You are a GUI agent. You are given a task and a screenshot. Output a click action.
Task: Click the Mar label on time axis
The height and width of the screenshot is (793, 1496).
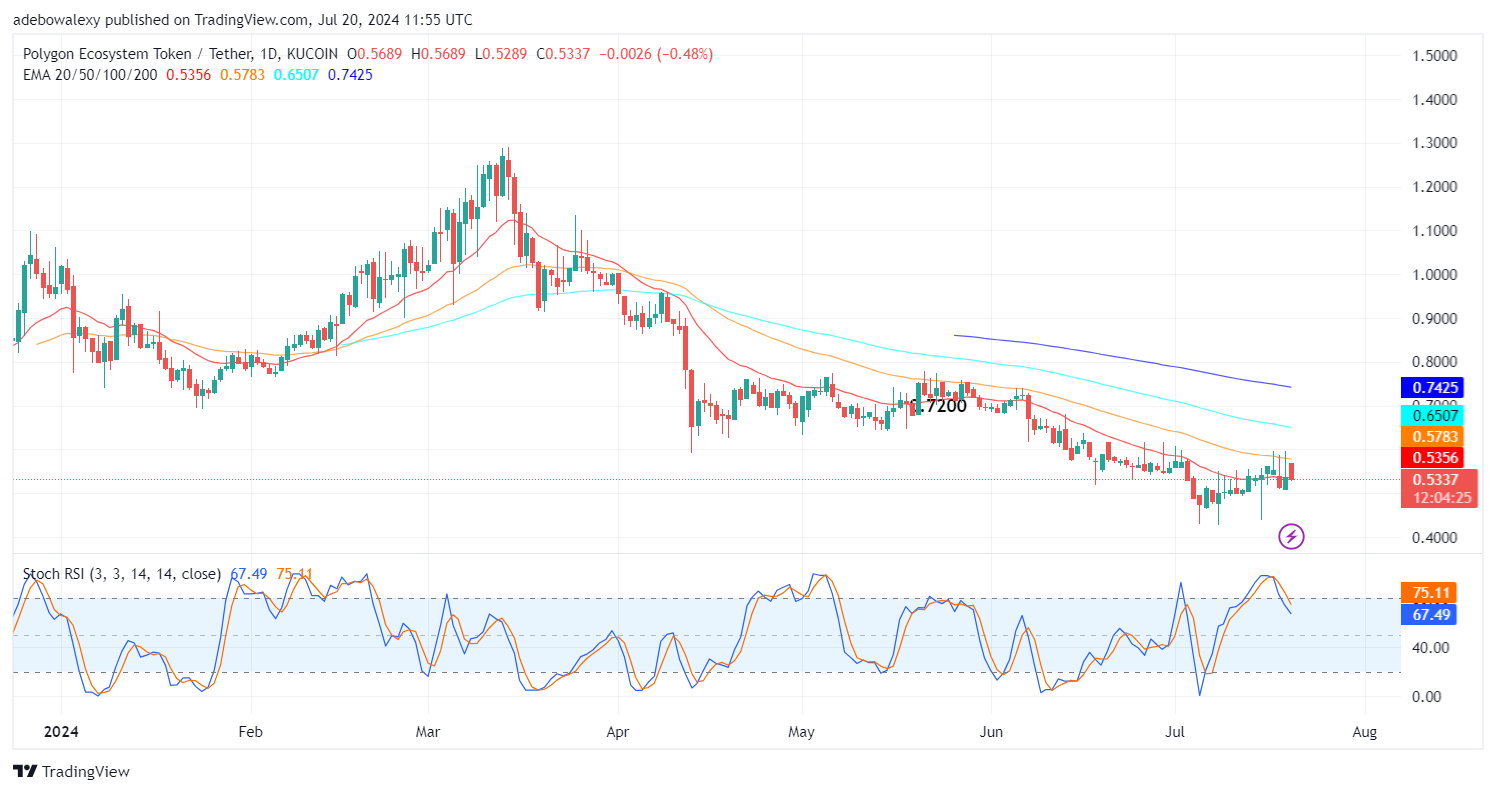(427, 732)
